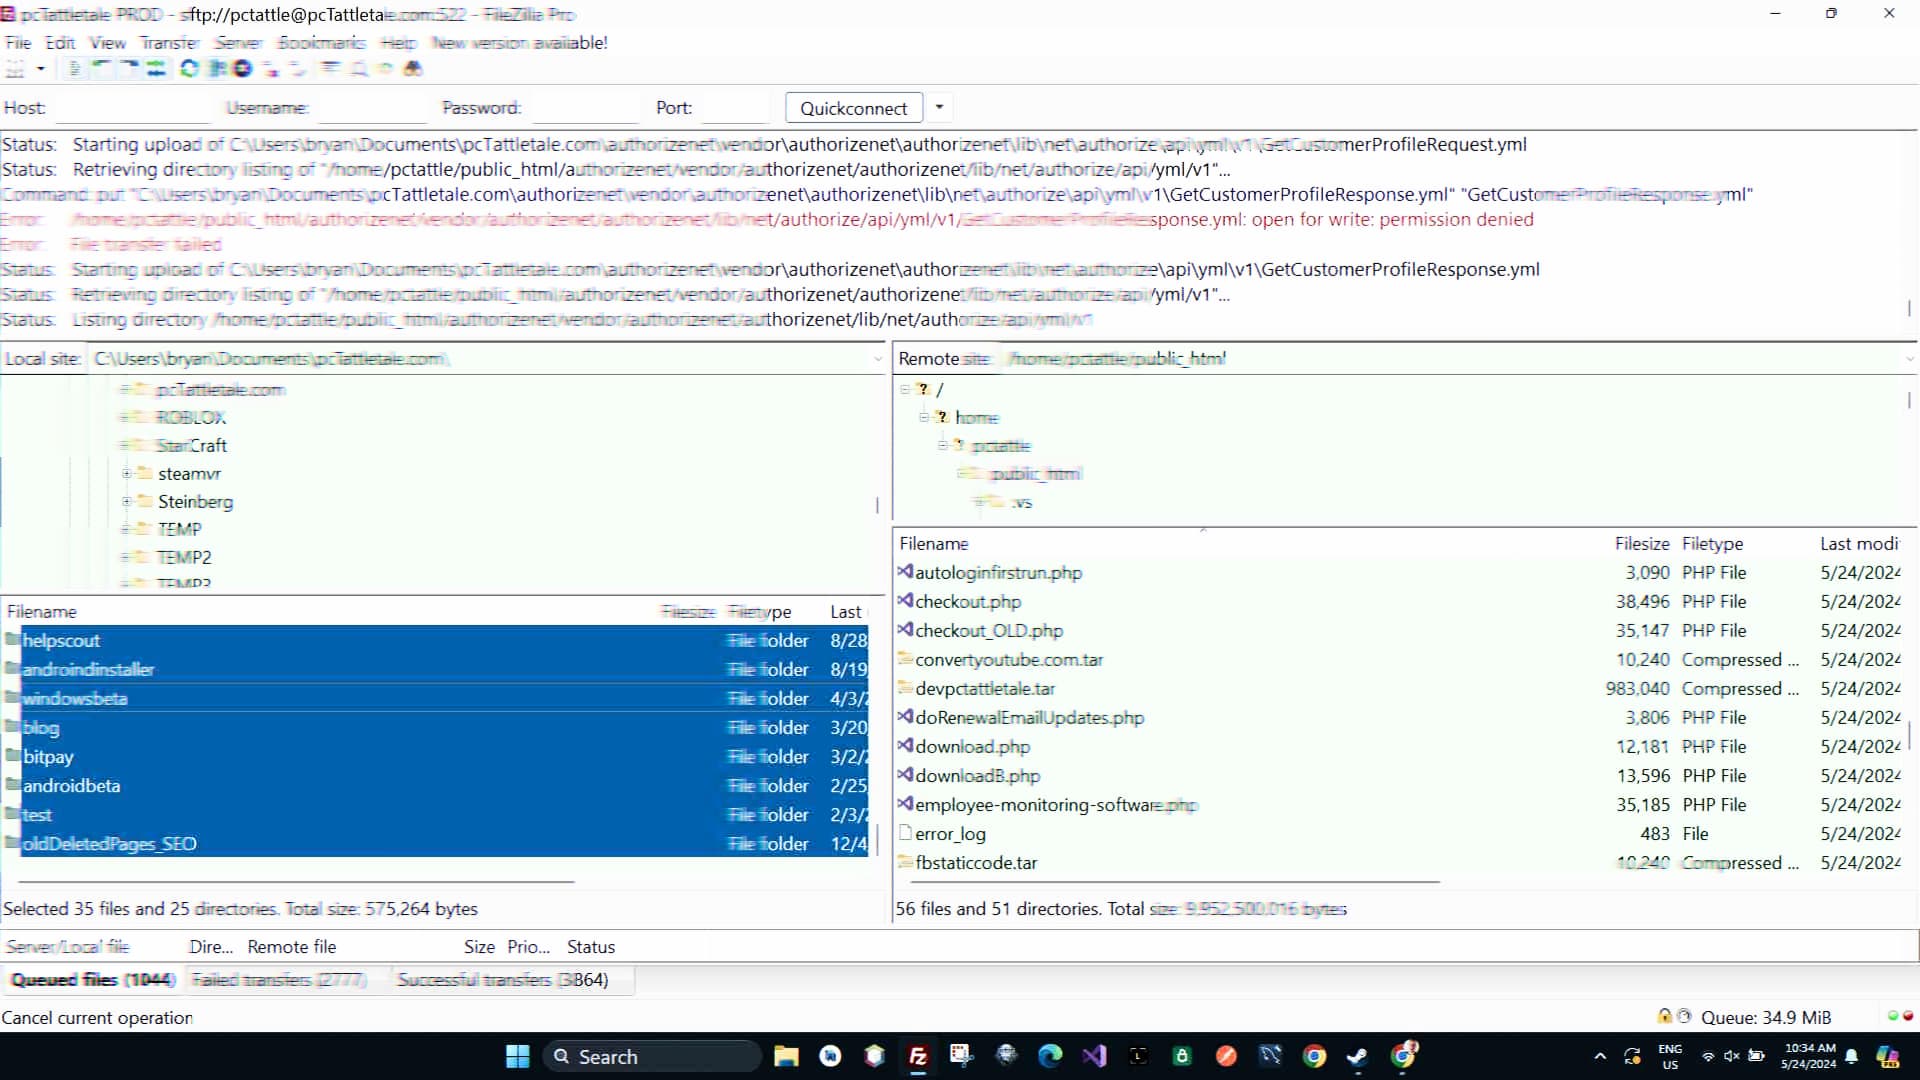The width and height of the screenshot is (1920, 1080).
Task: Switch to the Successful transfers tab
Action: tap(503, 980)
